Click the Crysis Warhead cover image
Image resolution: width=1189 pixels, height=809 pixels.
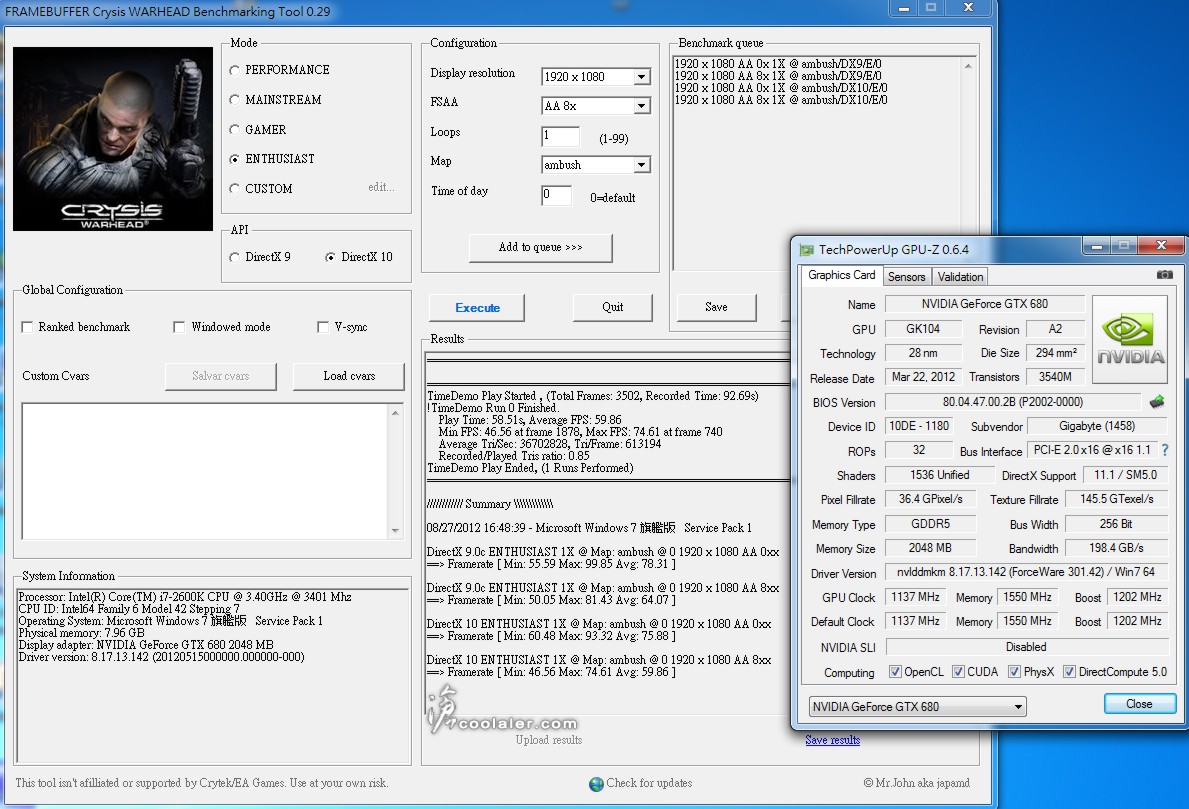tap(113, 139)
